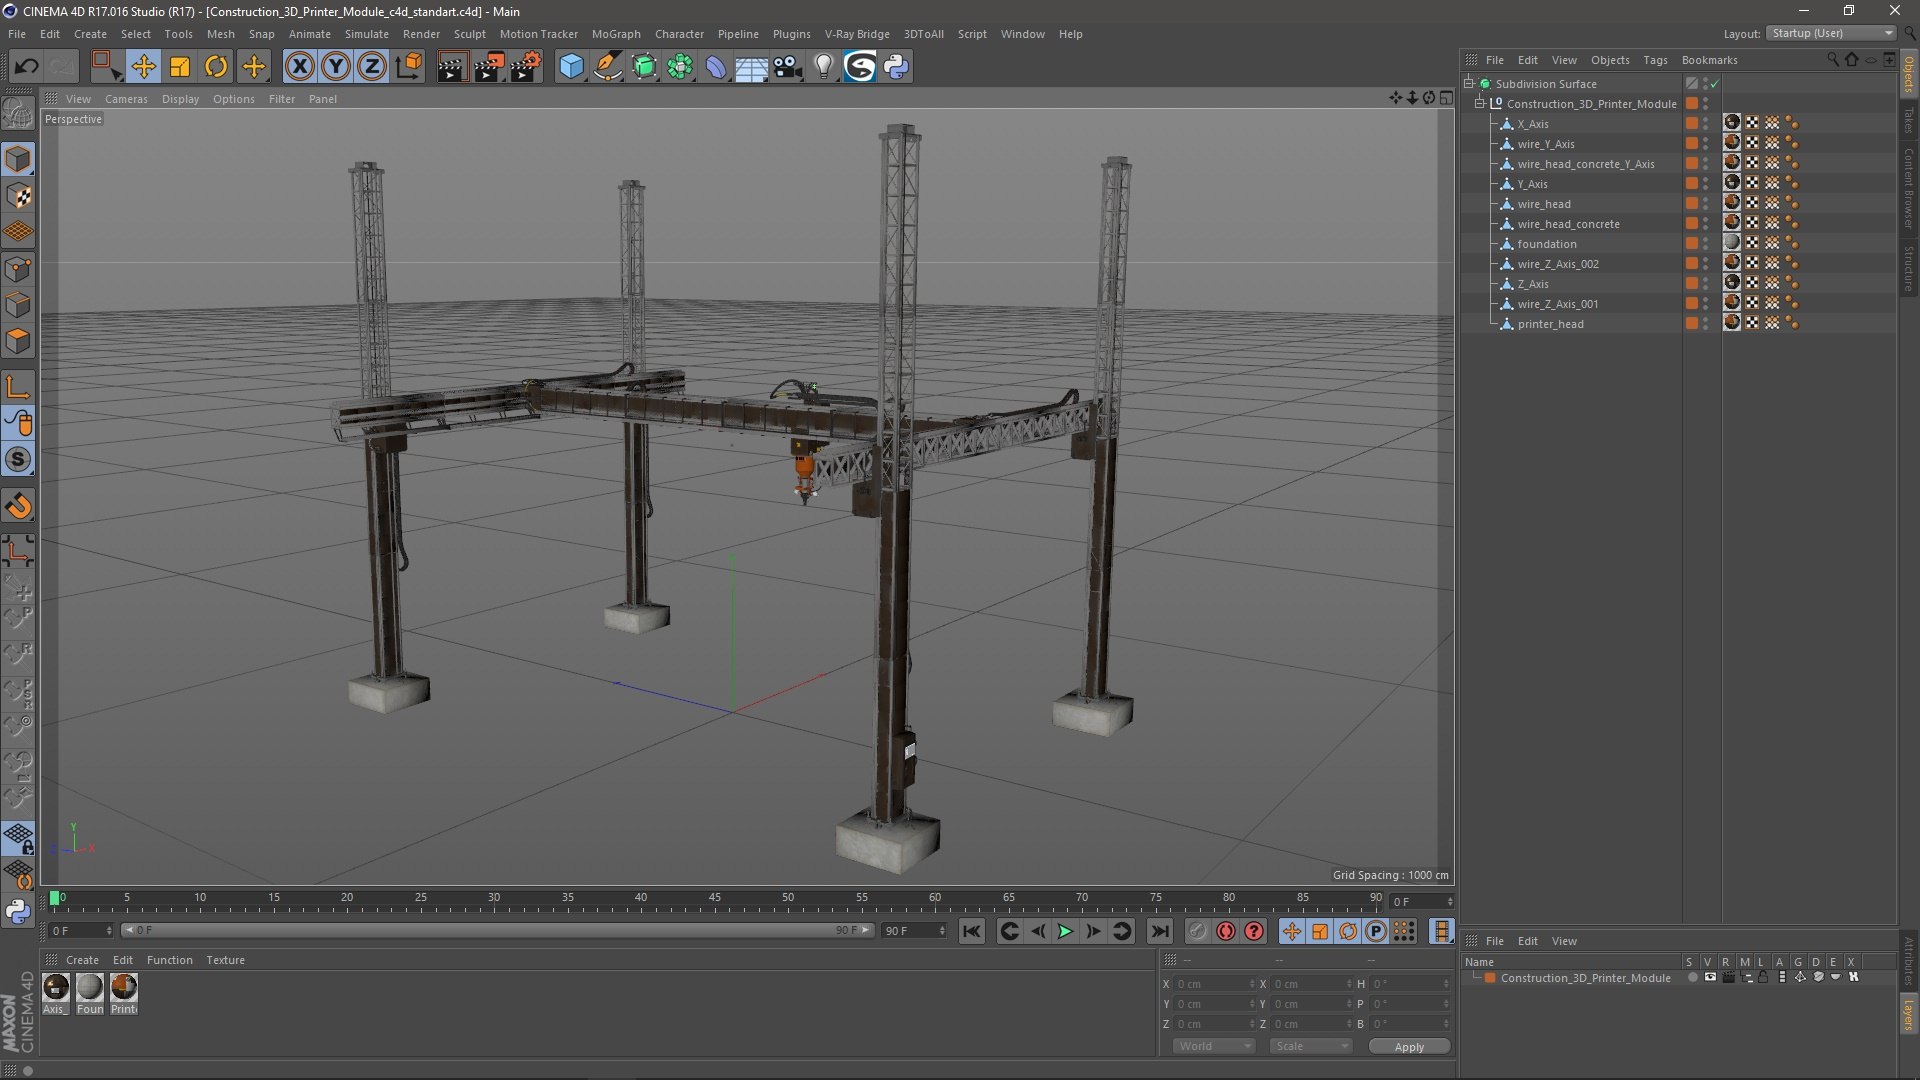Viewport: 1920px width, 1080px height.
Task: Play the animation forward
Action: pos(1065,931)
